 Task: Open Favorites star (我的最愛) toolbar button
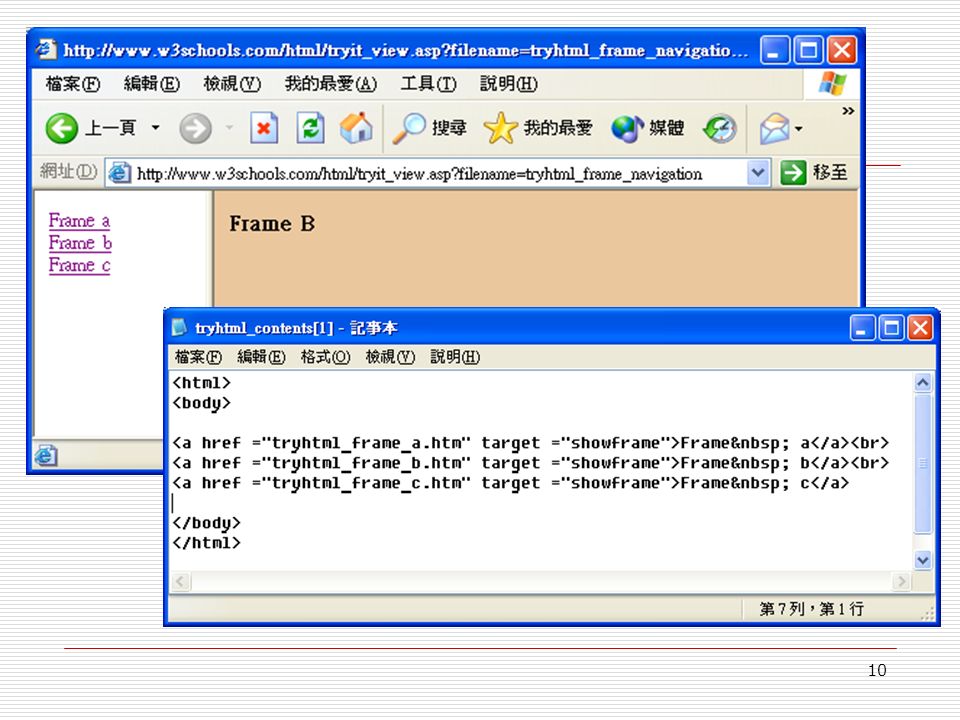pyautogui.click(x=538, y=128)
